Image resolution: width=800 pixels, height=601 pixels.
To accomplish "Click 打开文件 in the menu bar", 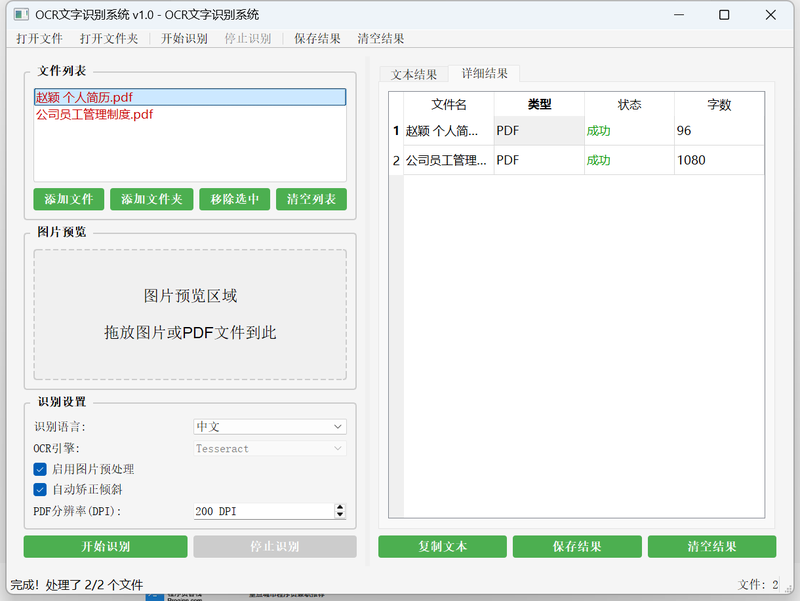I will (39, 38).
